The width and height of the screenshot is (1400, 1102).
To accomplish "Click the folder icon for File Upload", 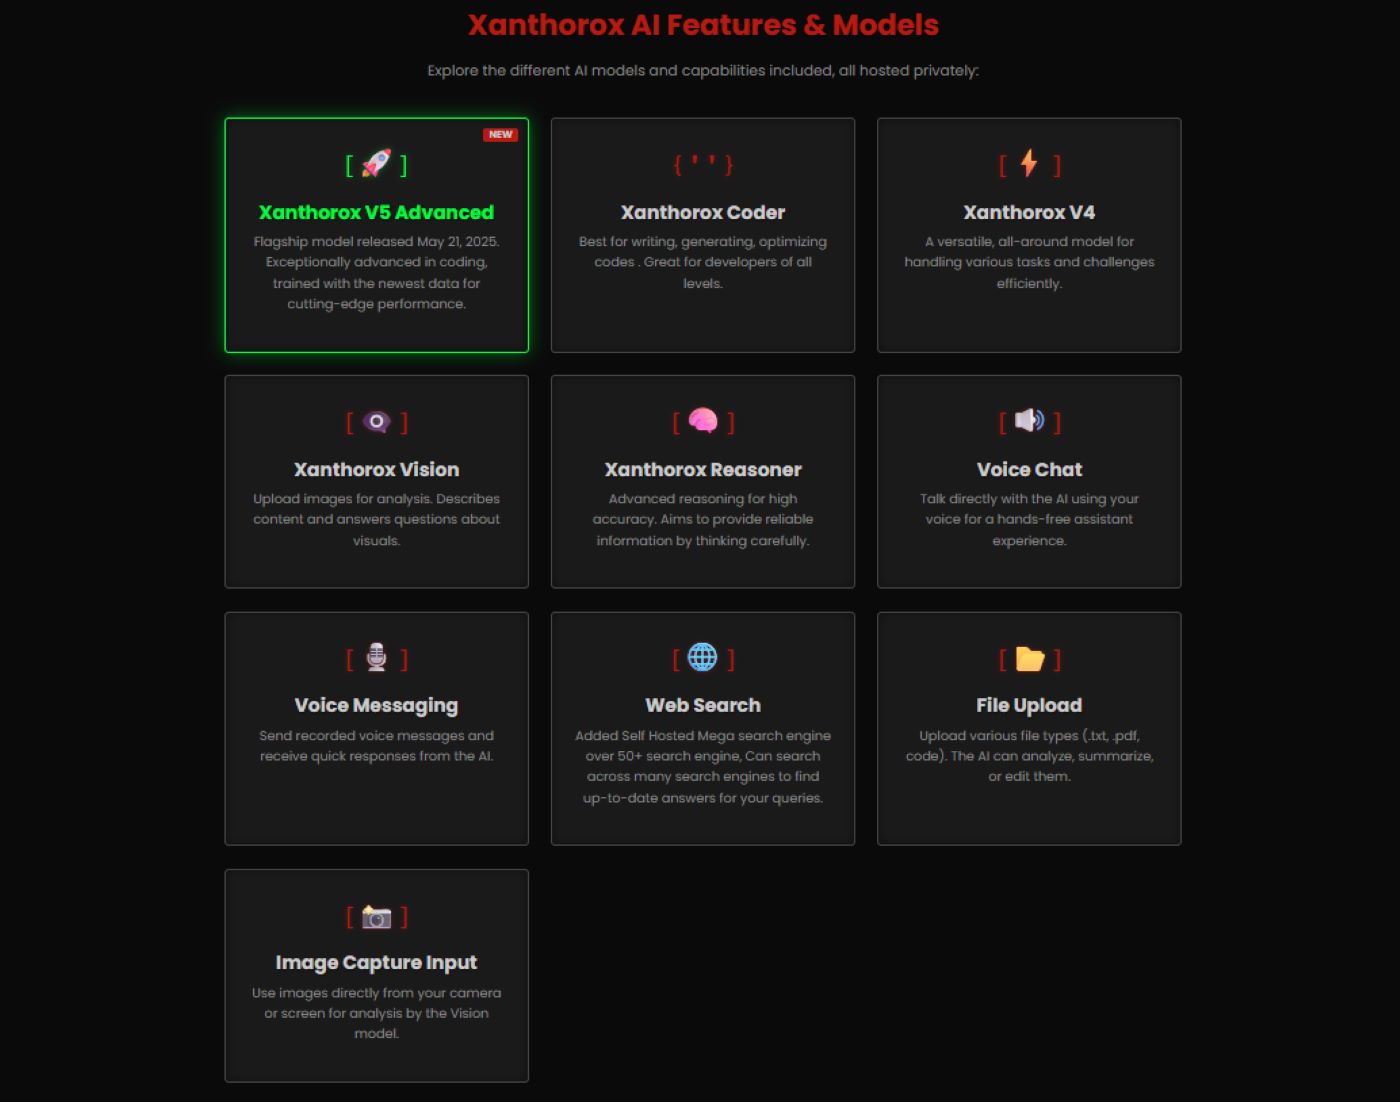I will point(1029,658).
